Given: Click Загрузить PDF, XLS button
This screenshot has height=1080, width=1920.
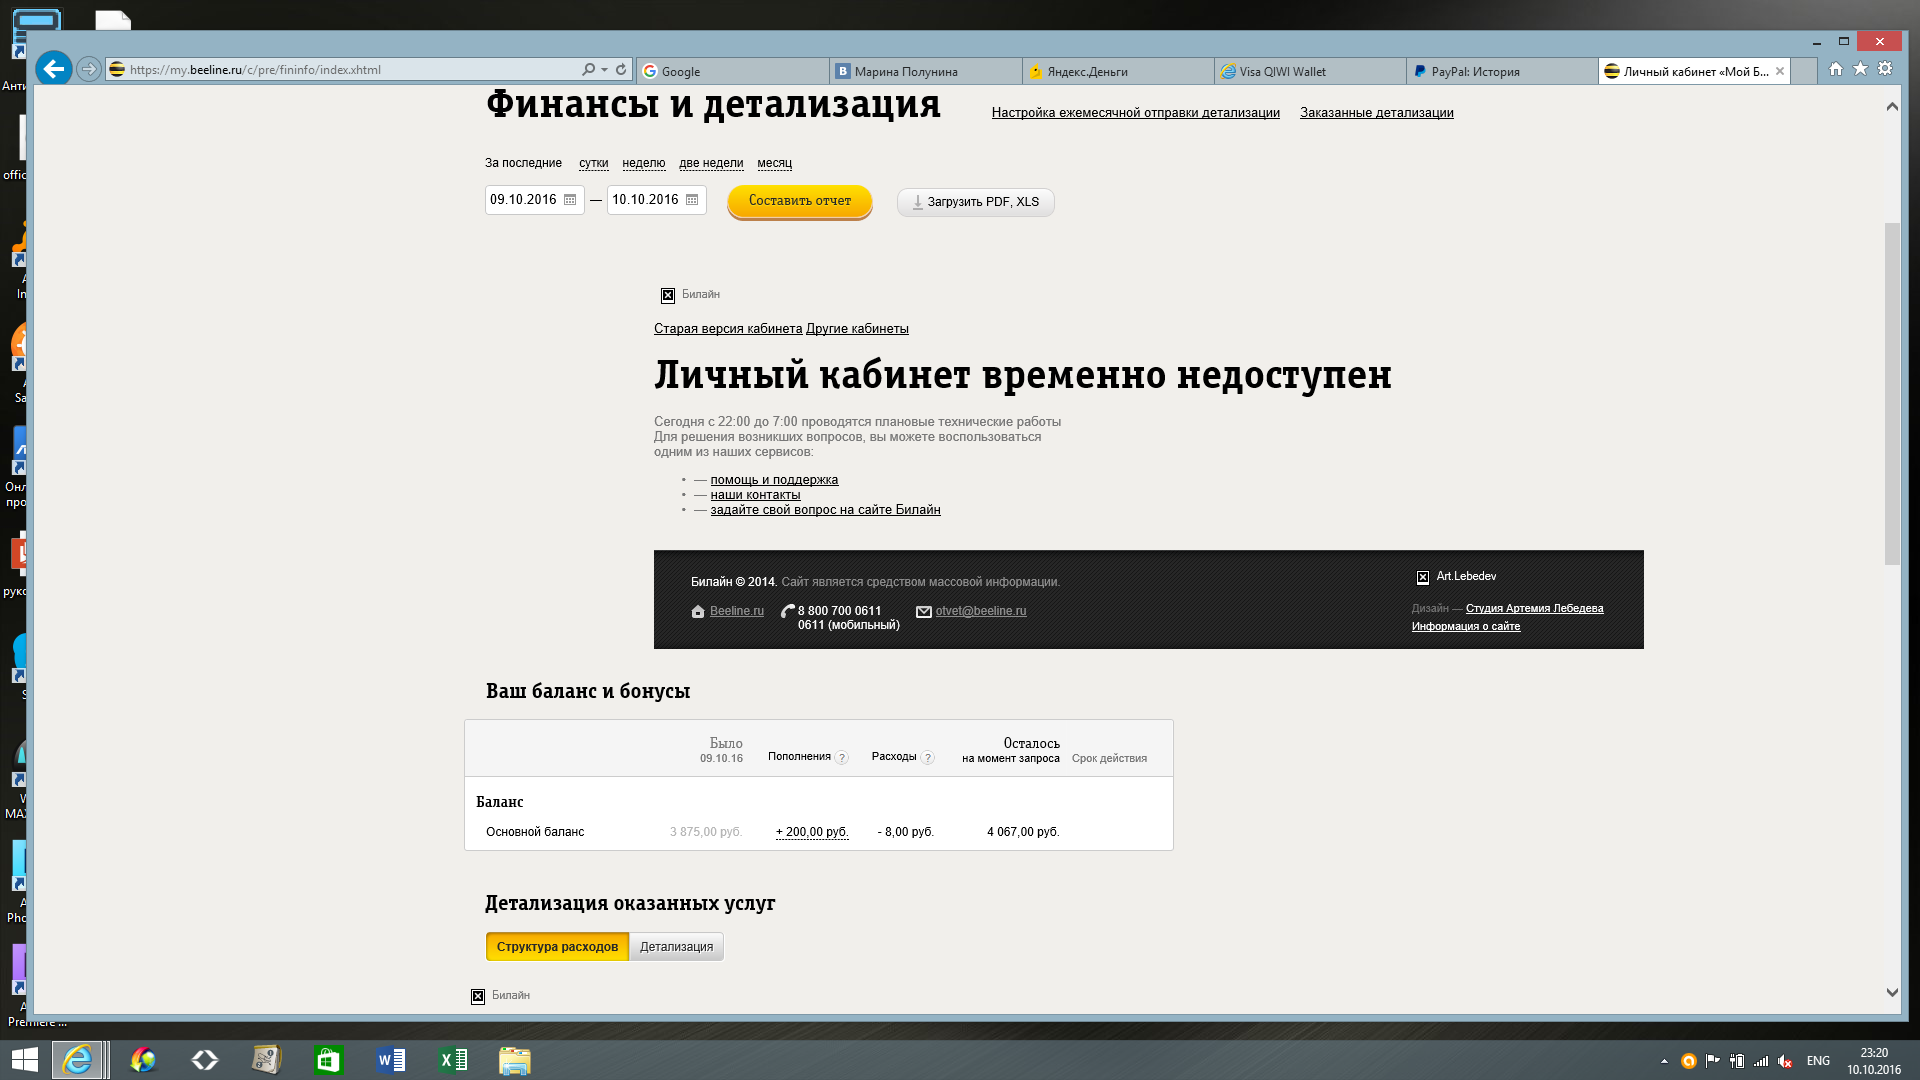Looking at the screenshot, I should 975,202.
